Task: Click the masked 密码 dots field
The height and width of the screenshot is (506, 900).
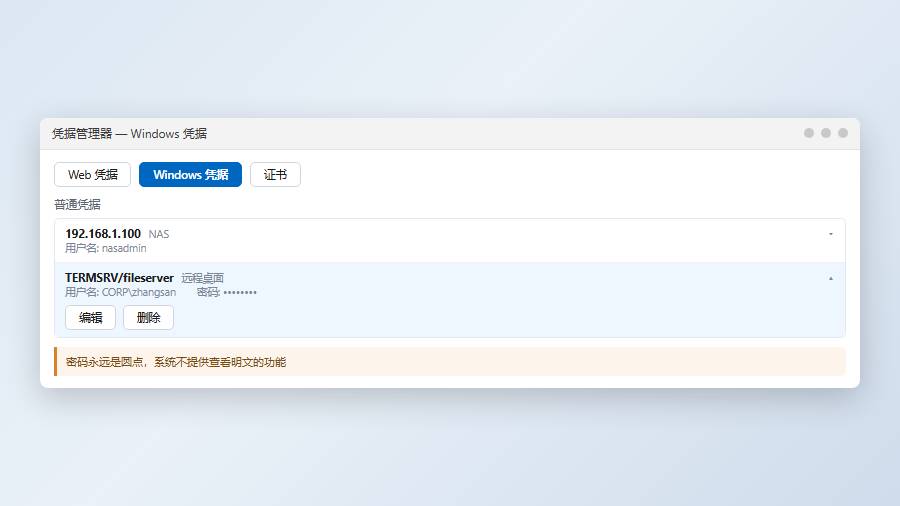Action: click(240, 293)
